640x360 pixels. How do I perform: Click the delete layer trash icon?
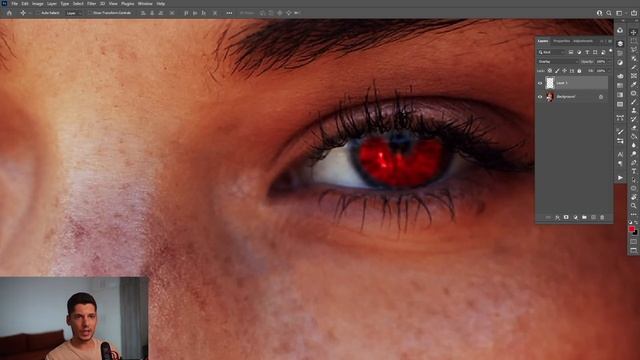(x=602, y=218)
